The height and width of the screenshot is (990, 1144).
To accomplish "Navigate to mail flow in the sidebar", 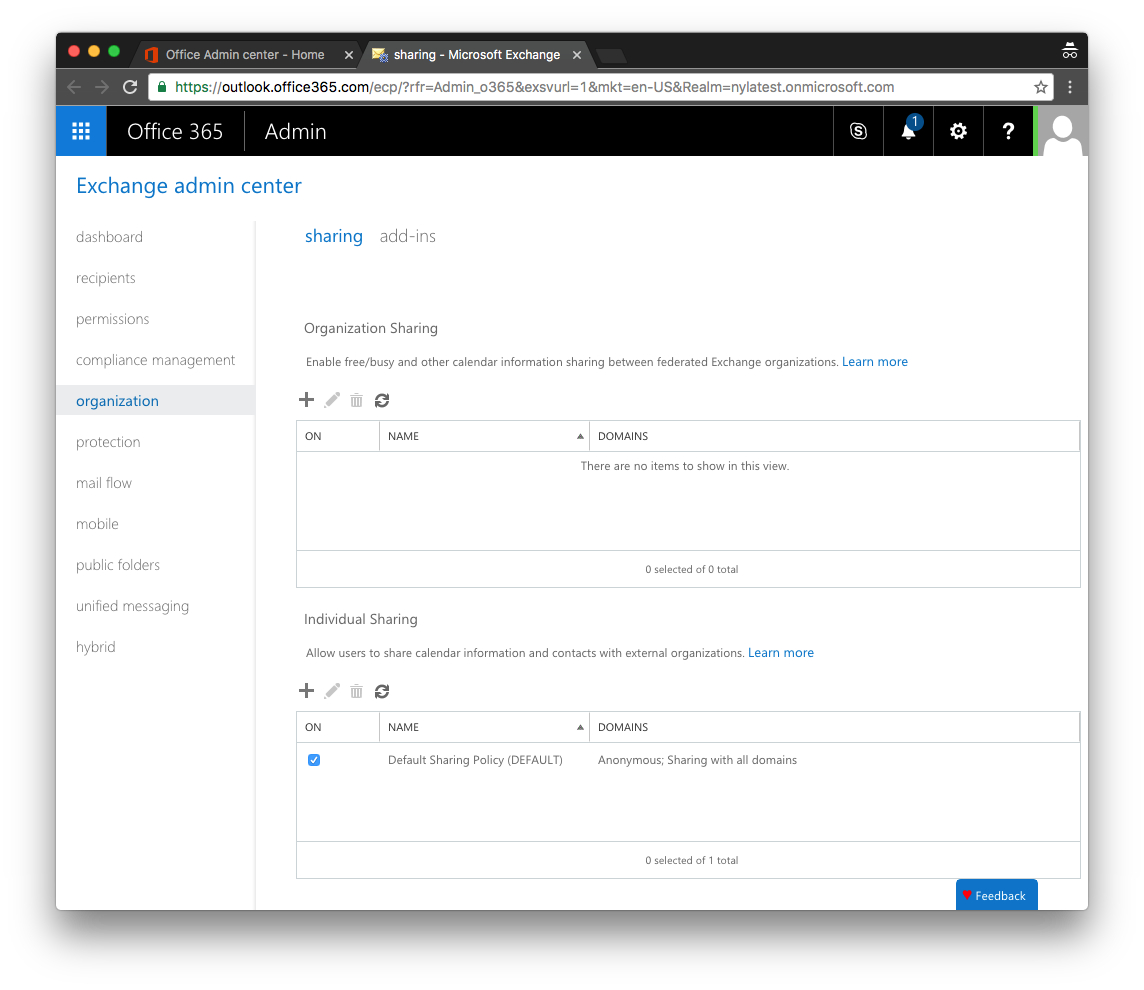I will [103, 483].
